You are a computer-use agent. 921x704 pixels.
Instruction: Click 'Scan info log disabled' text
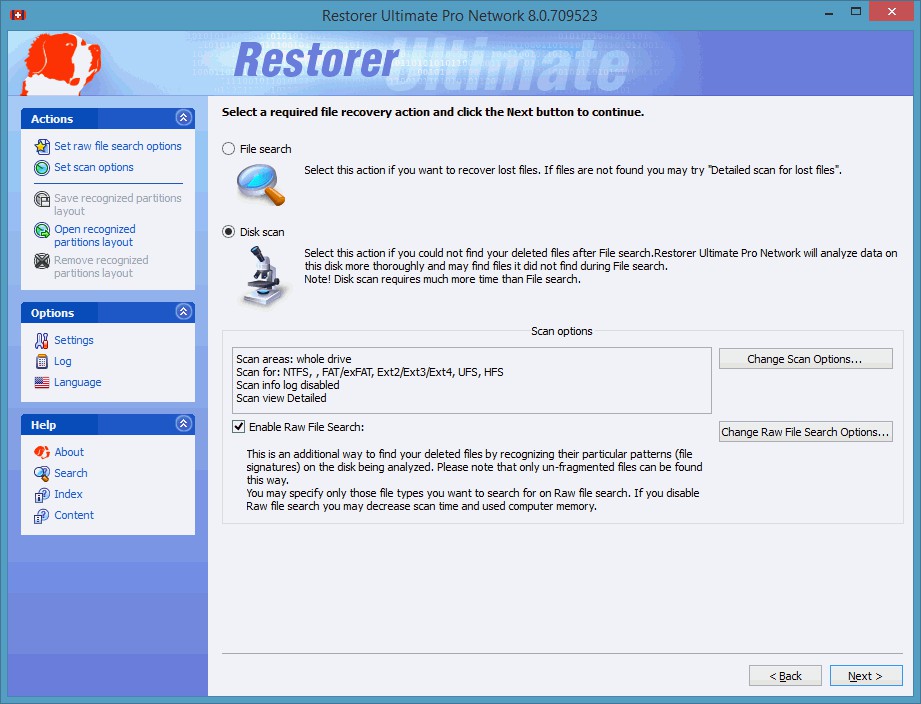tap(288, 385)
